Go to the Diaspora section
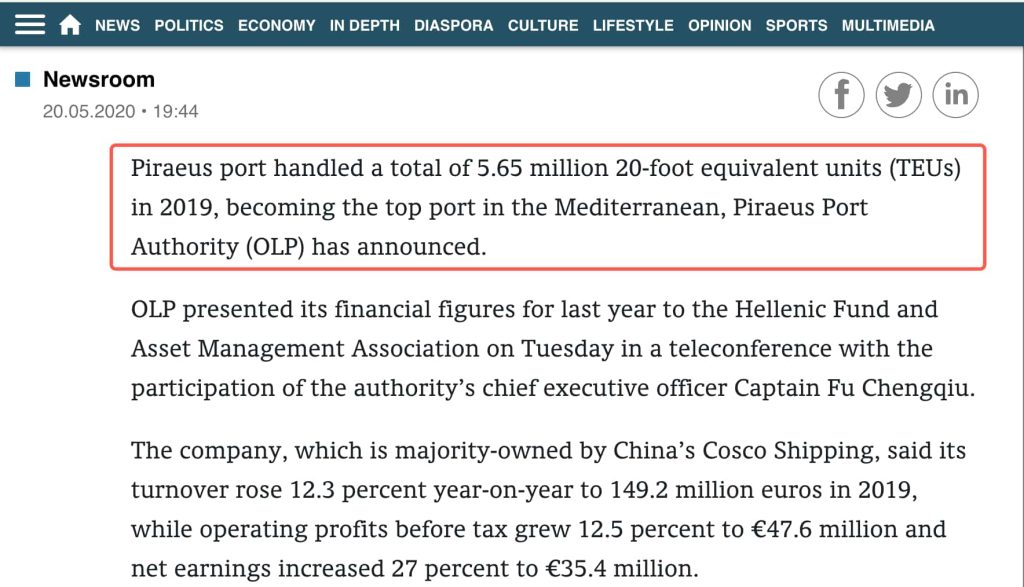1024x587 pixels. (x=453, y=25)
